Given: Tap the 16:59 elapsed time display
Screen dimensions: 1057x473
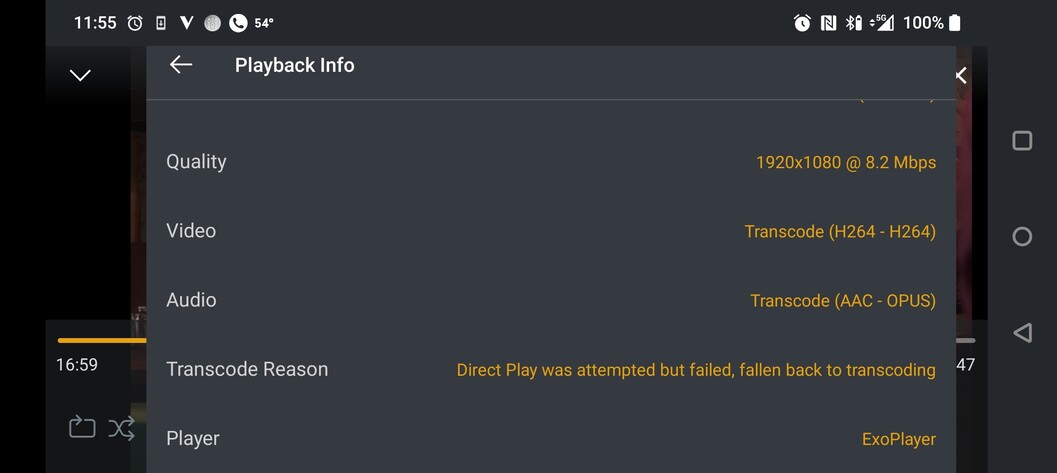Looking at the screenshot, I should [x=77, y=365].
